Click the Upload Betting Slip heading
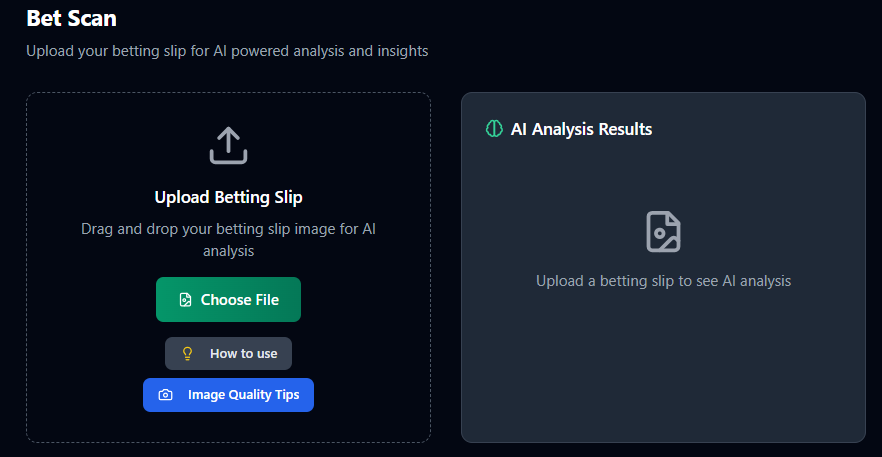The height and width of the screenshot is (457, 882). [228, 197]
